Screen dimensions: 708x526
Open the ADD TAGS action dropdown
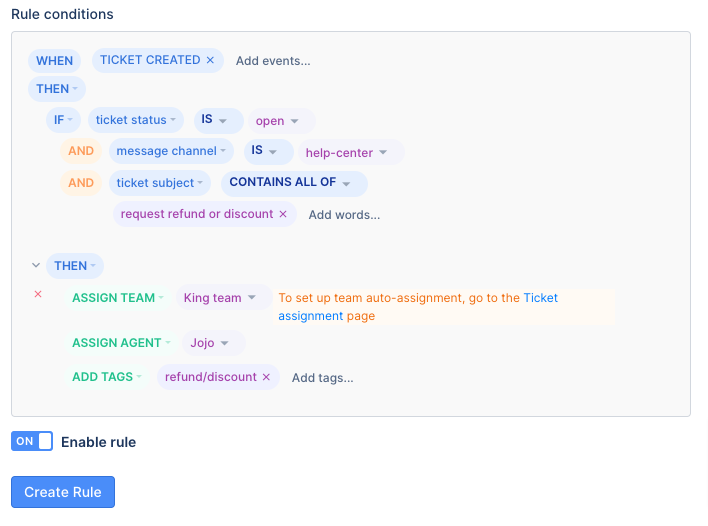click(x=107, y=377)
